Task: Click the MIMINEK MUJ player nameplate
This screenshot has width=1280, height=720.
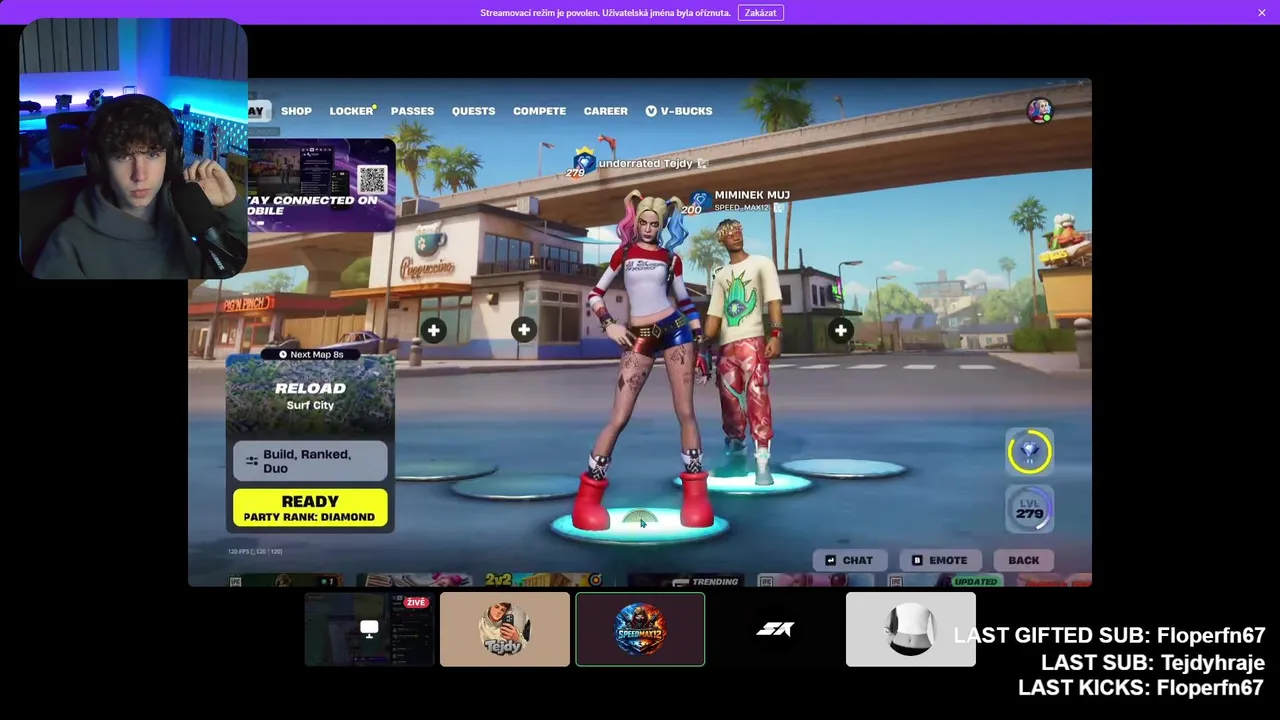Action: pyautogui.click(x=752, y=200)
